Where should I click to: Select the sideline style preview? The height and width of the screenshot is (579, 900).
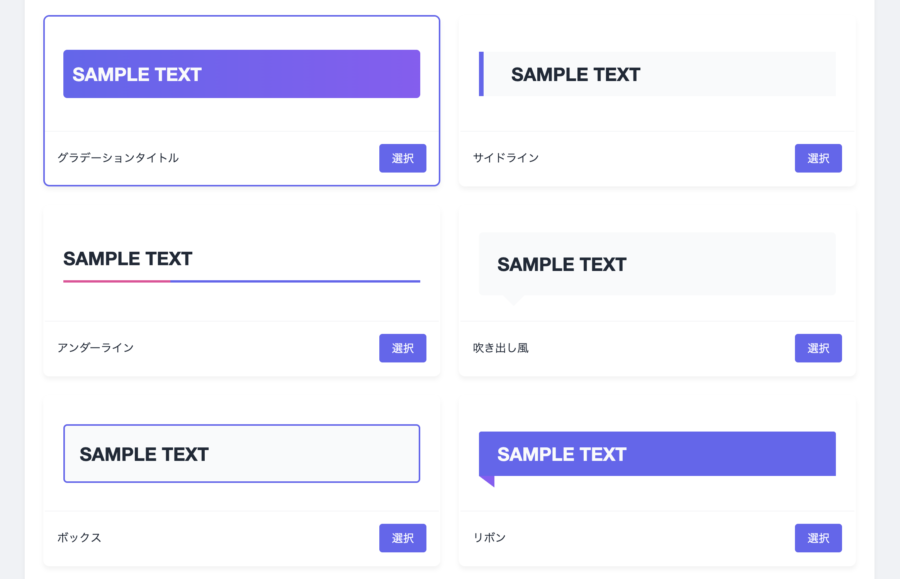(657, 74)
